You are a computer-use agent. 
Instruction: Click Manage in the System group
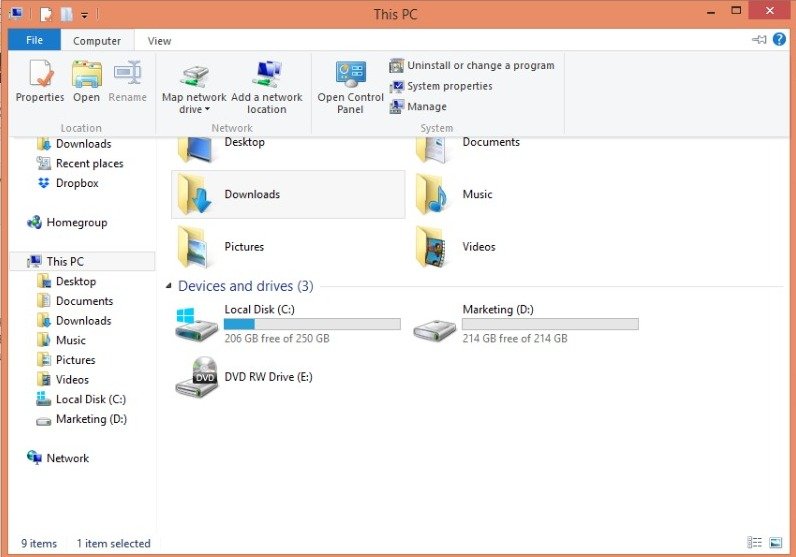tap(418, 107)
